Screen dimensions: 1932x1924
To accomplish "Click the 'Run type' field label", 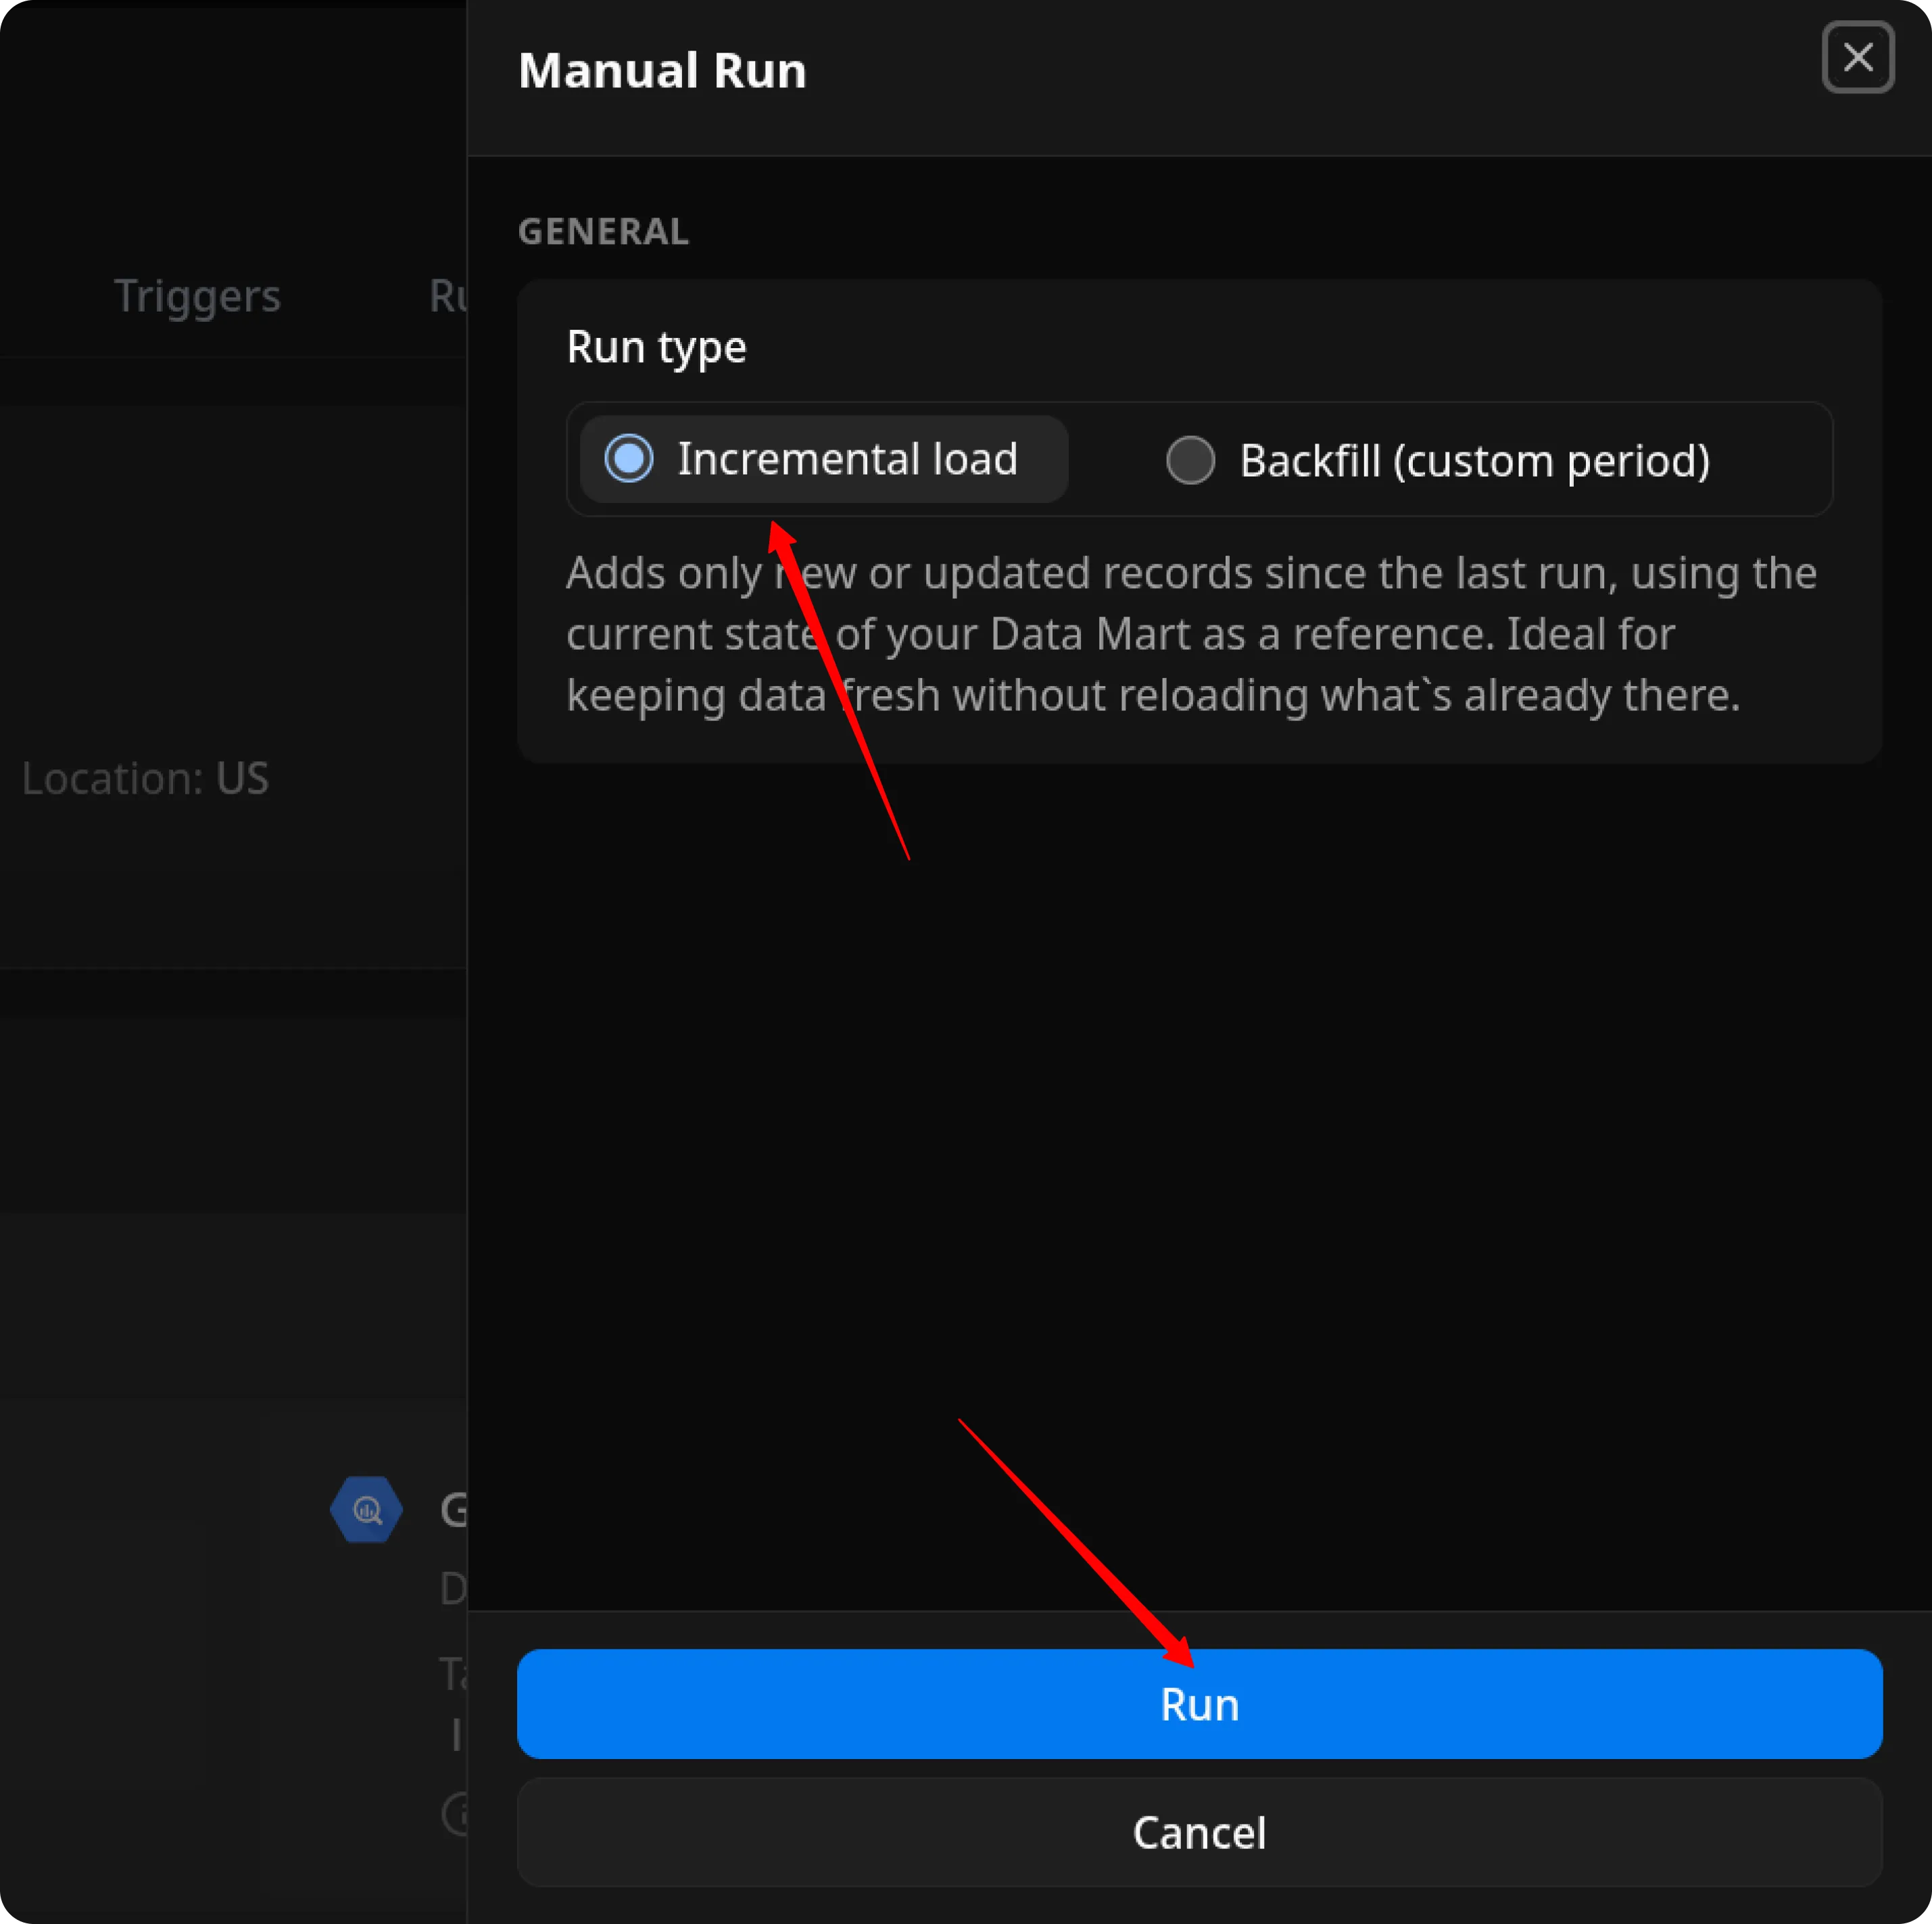I will (656, 347).
